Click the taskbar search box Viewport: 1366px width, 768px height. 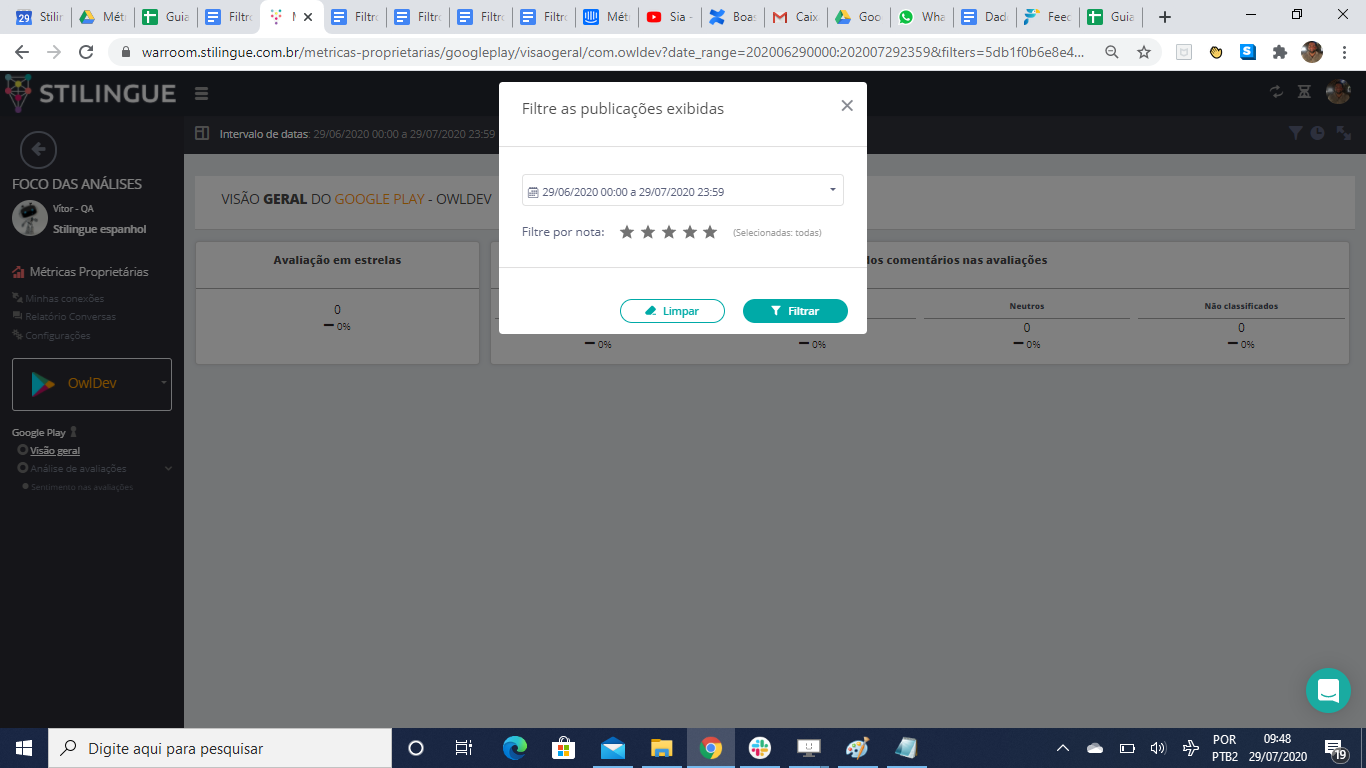220,748
